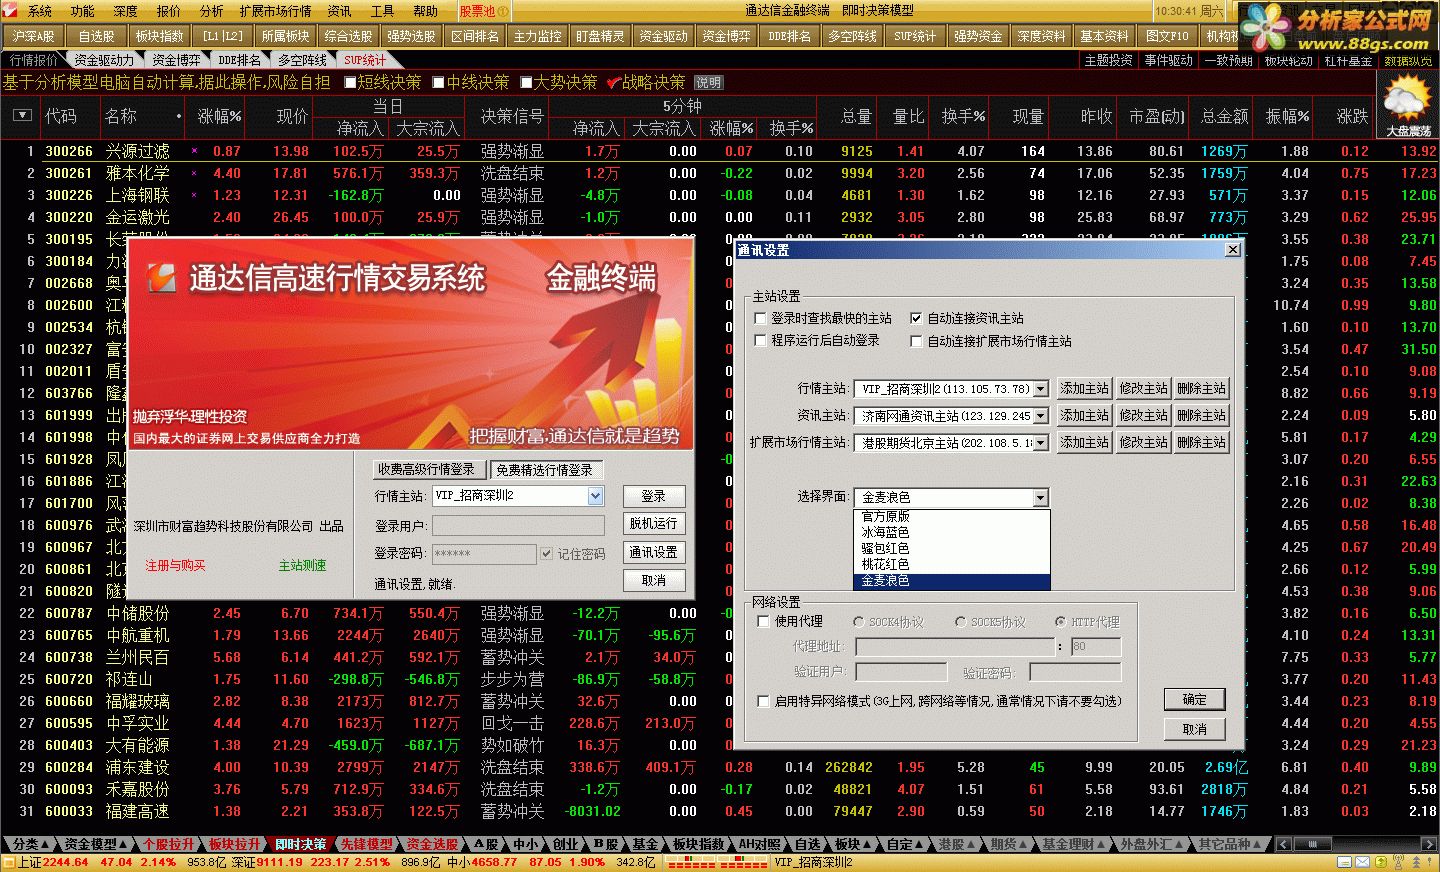Choose highlighted 金麦浪色 skin from list
This screenshot has height=872, width=1440.
click(x=952, y=580)
